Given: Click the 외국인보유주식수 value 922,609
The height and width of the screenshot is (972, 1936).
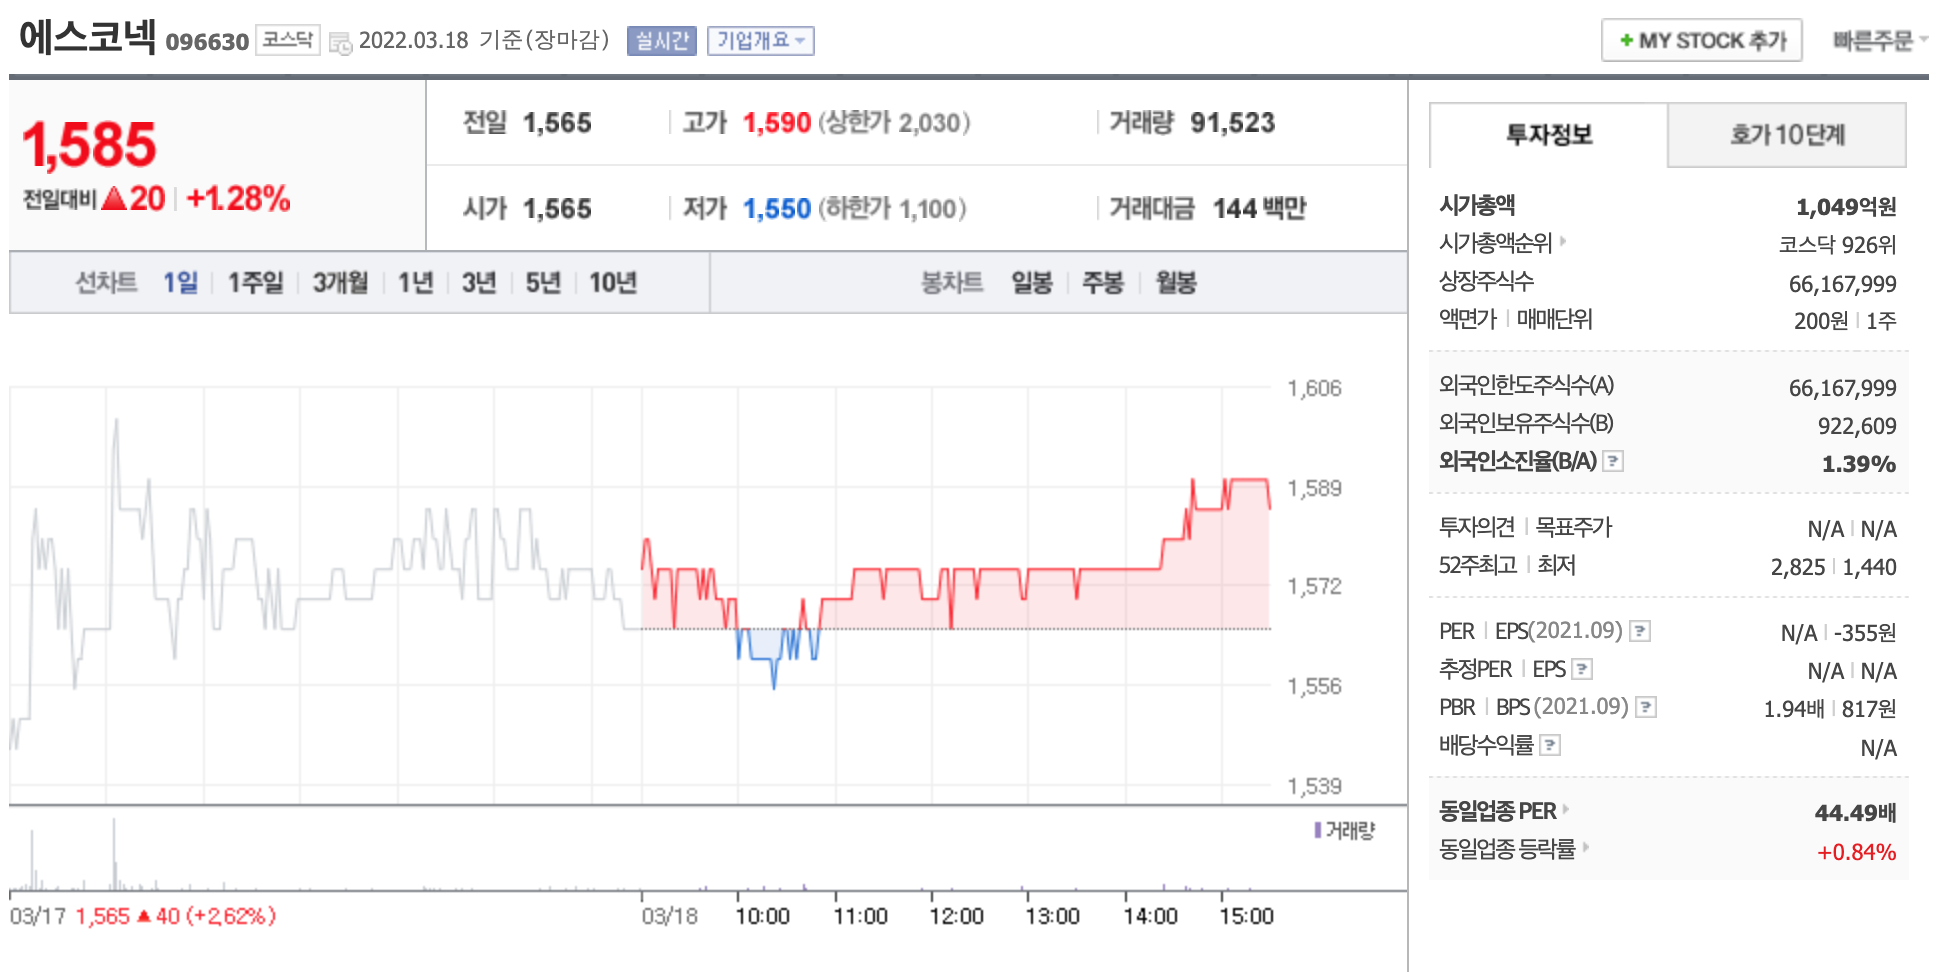Looking at the screenshot, I should (1857, 426).
